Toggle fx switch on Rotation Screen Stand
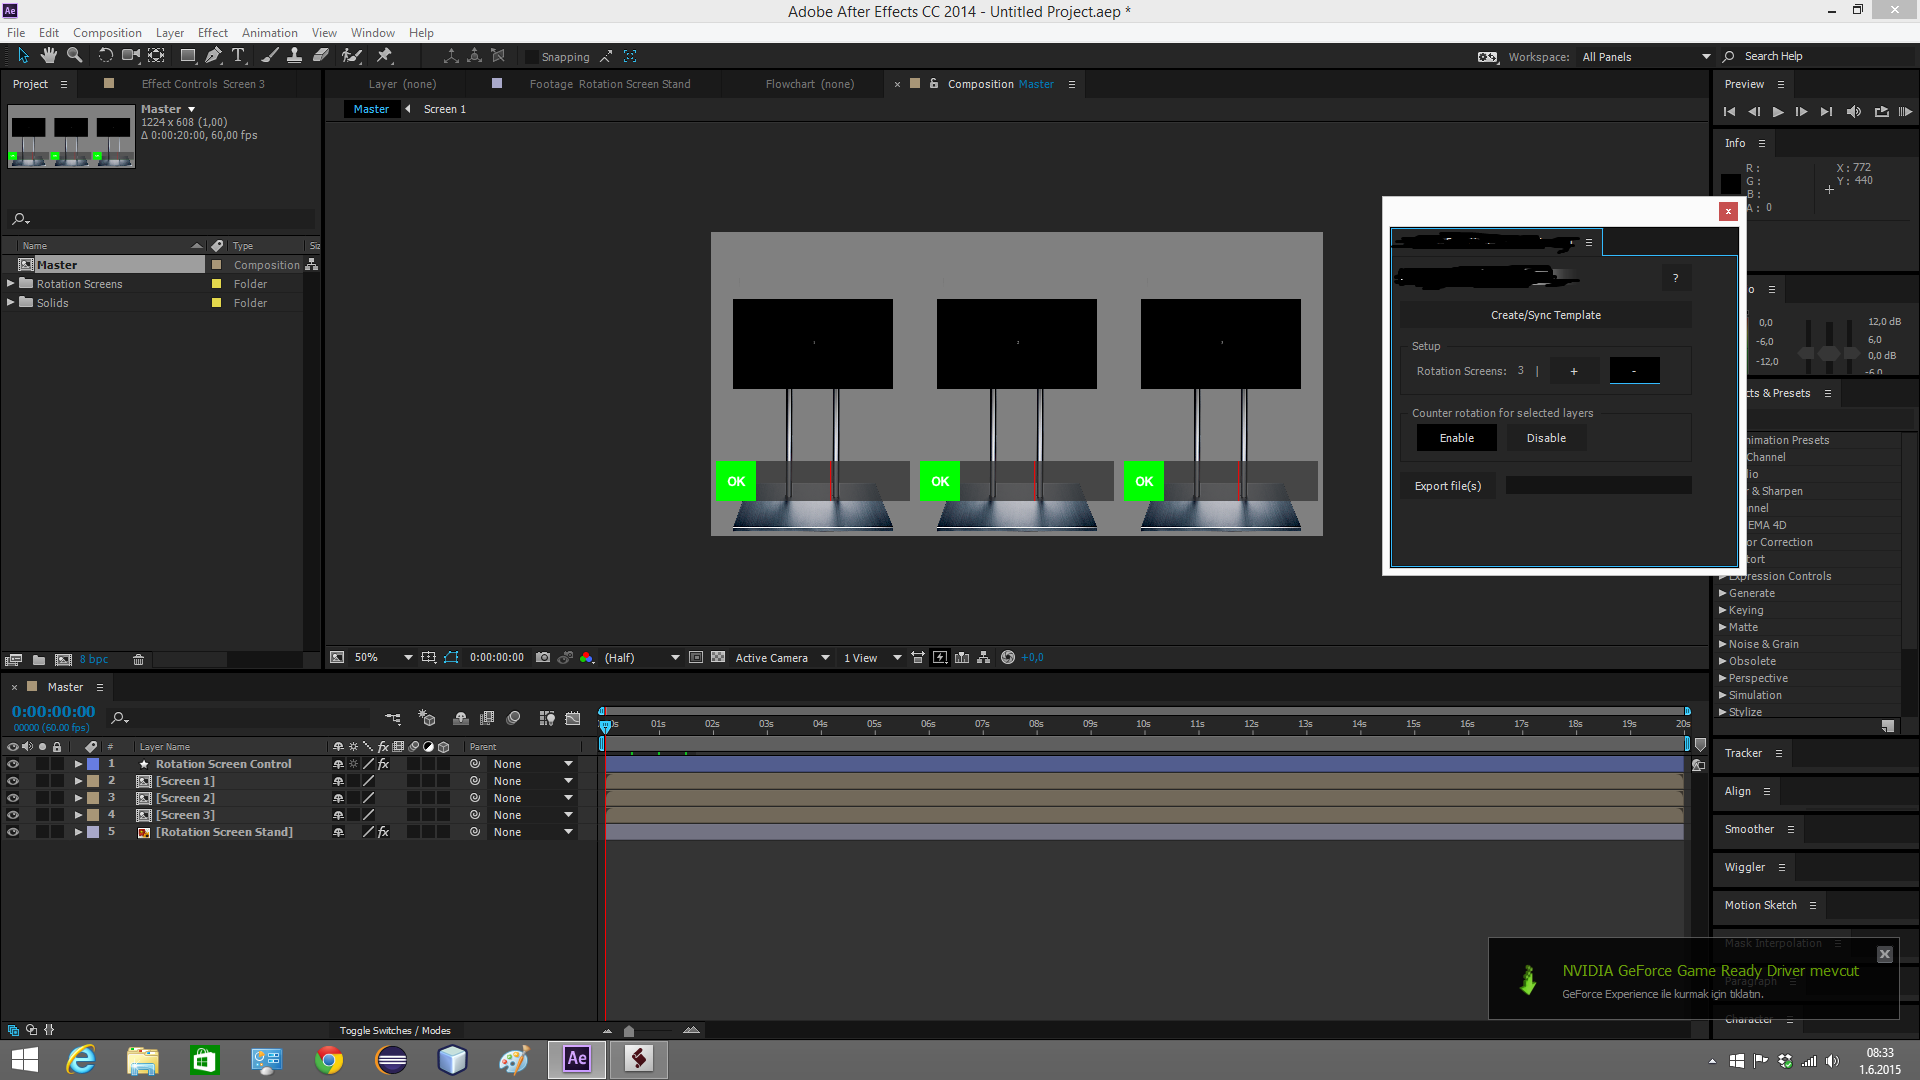The image size is (1920, 1080). pyautogui.click(x=383, y=832)
